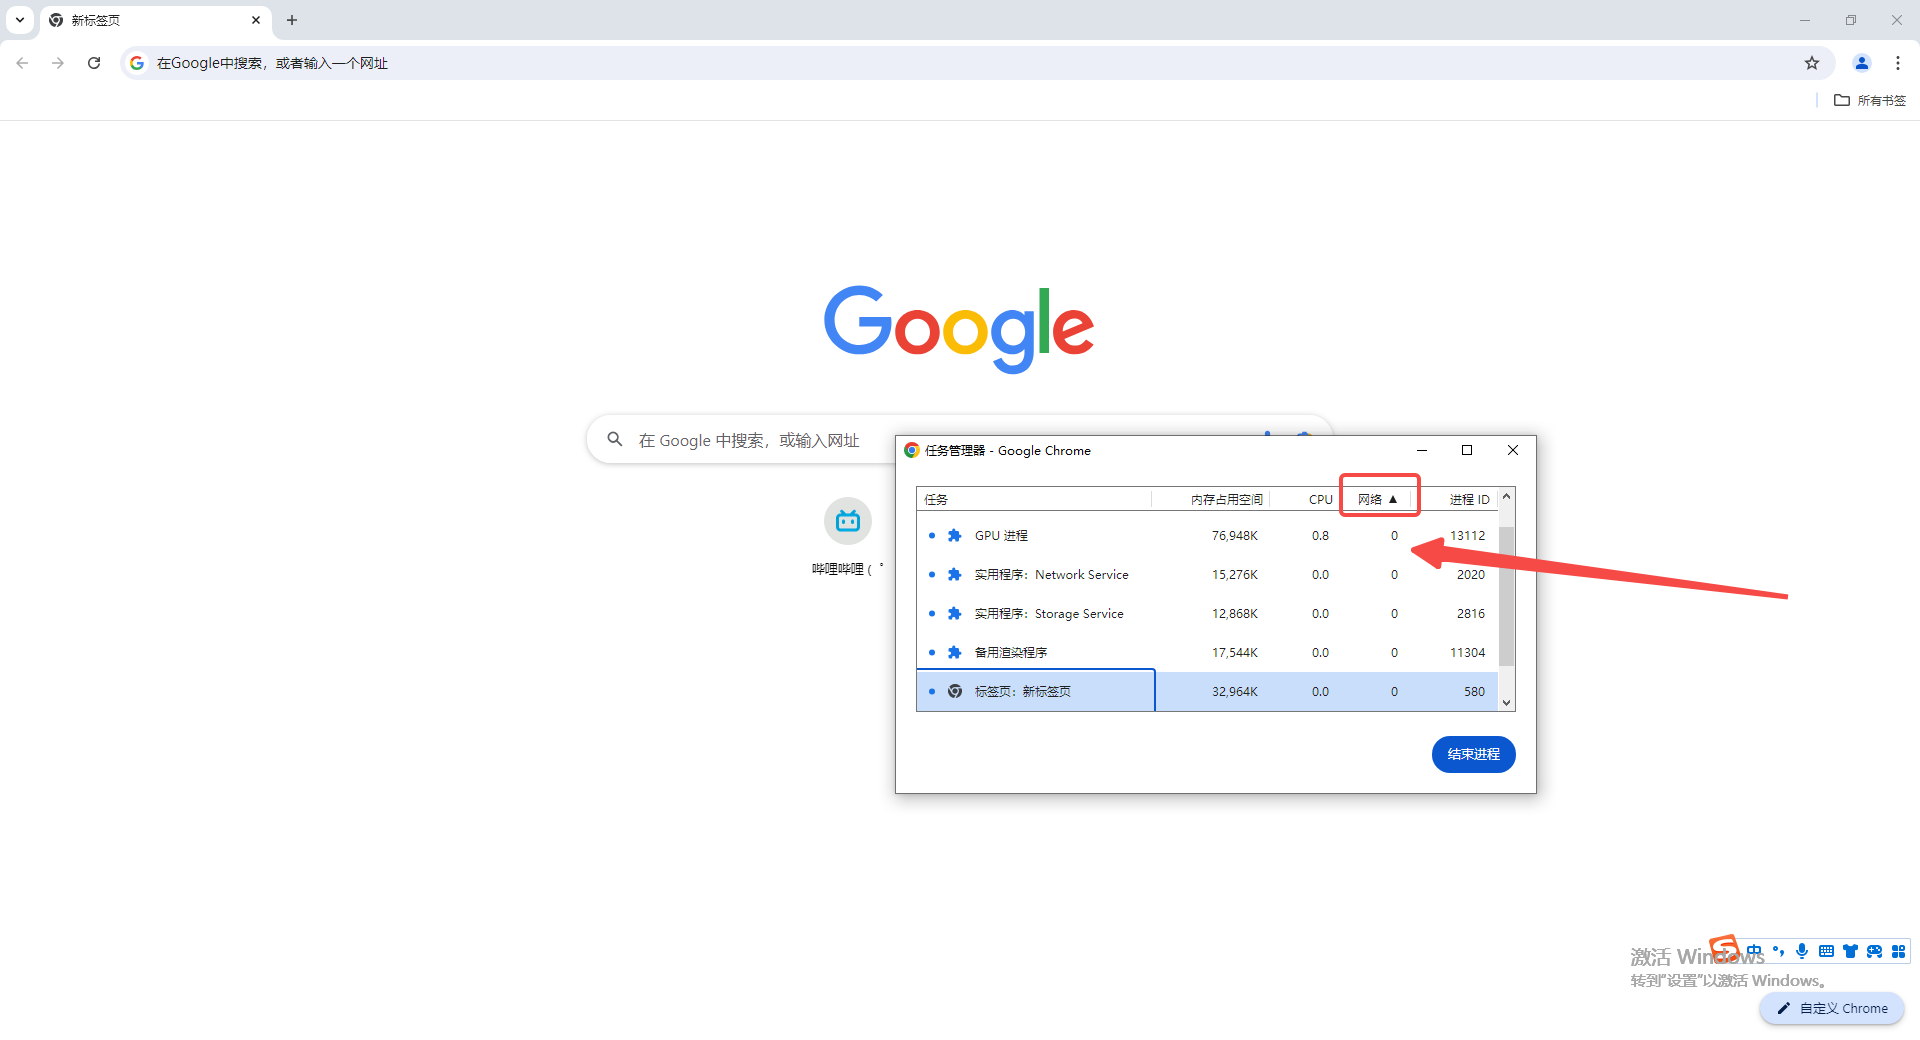Click the IME voice input microphone
The height and width of the screenshot is (1040, 1920).
pyautogui.click(x=1802, y=951)
